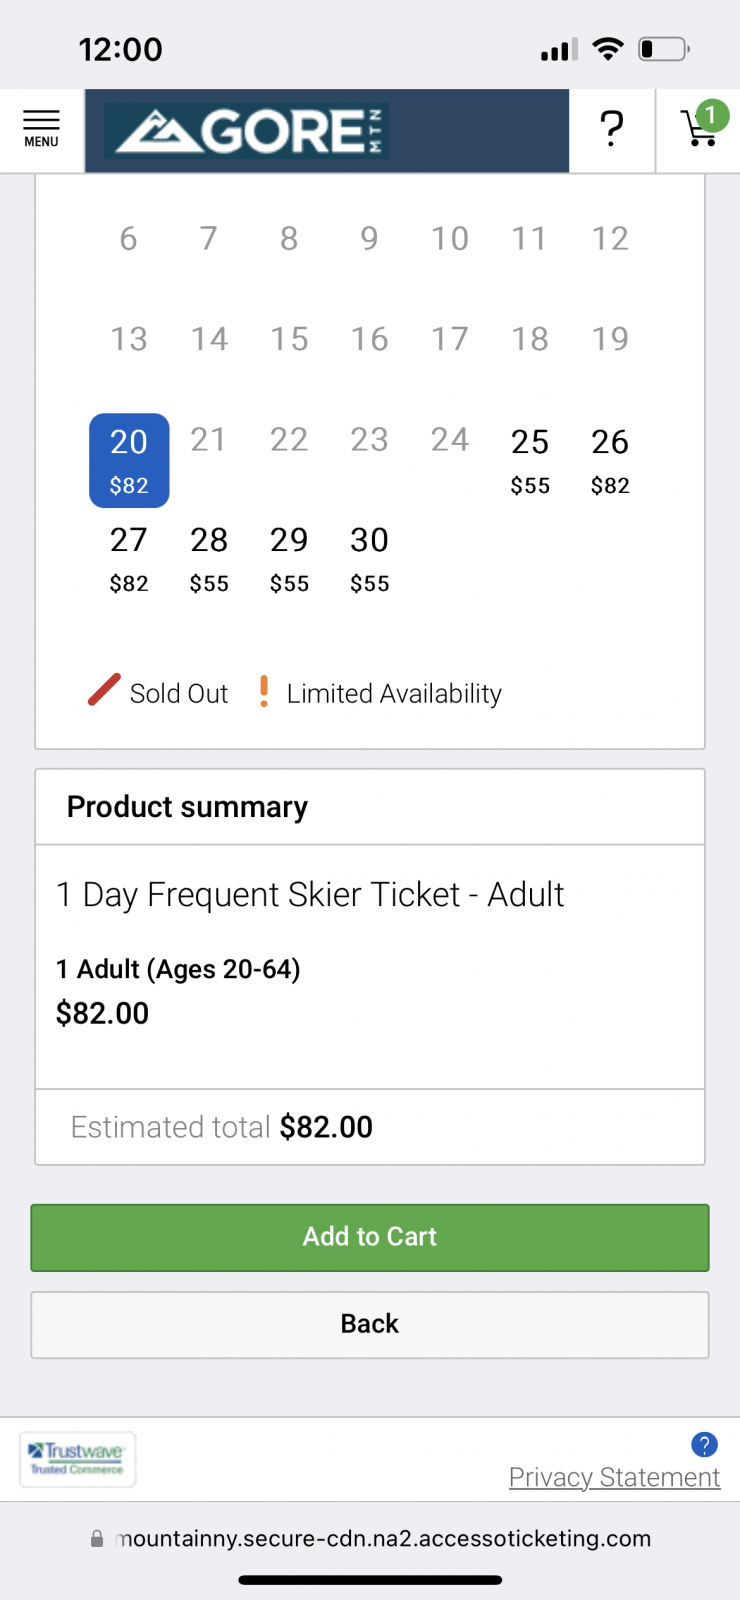Tap the lock icon beside the URL

click(x=97, y=1539)
